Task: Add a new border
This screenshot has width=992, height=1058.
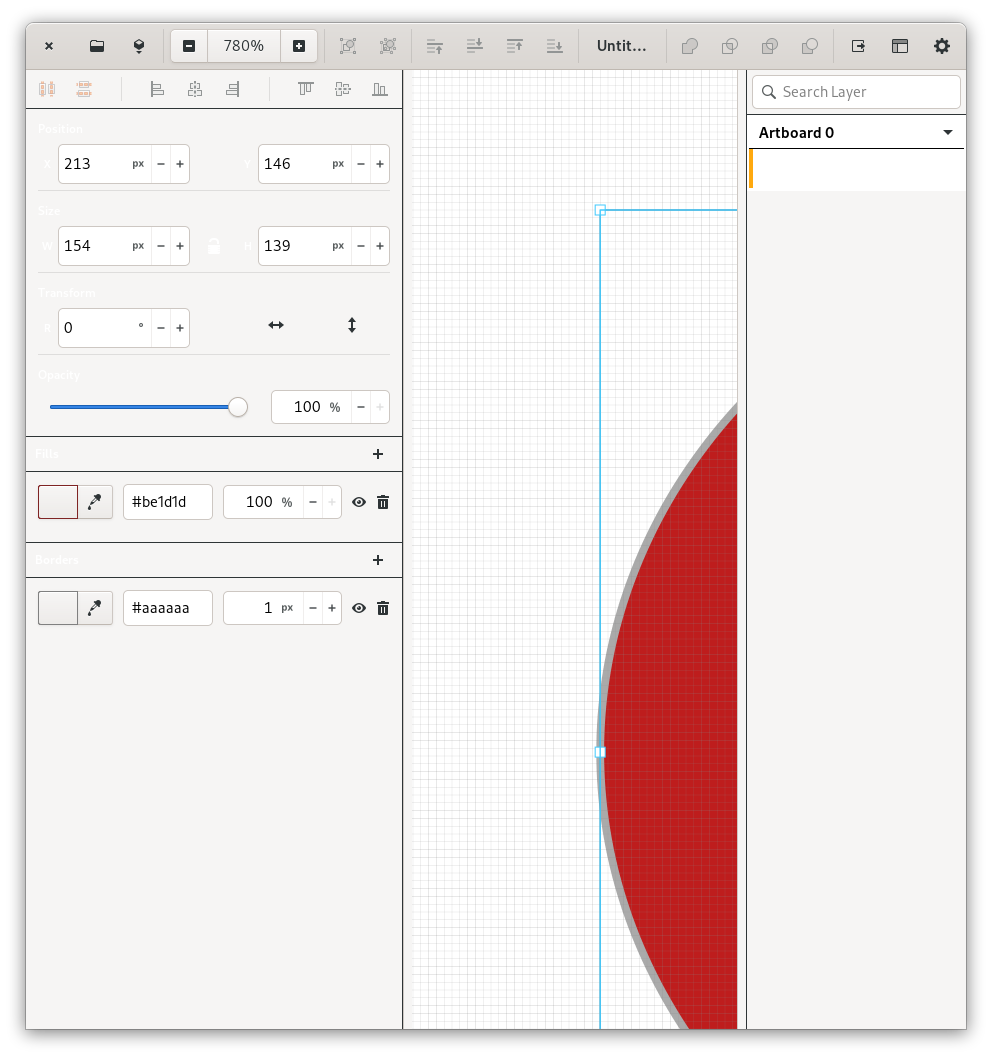Action: click(x=378, y=560)
